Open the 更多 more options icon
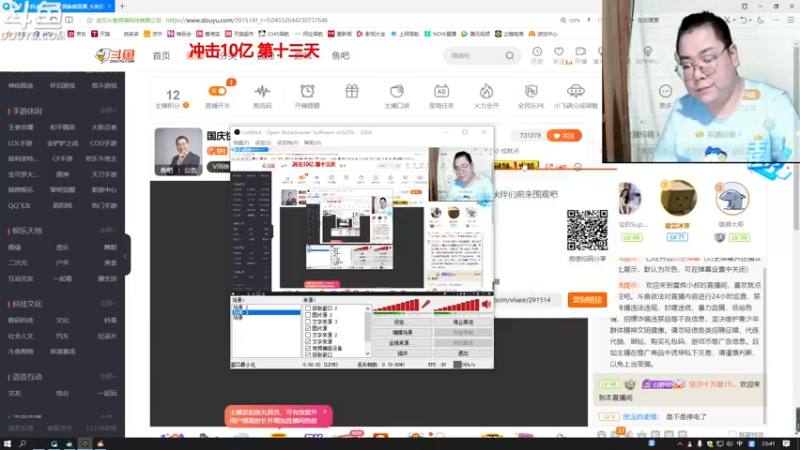This screenshot has height=450, width=800. click(665, 91)
